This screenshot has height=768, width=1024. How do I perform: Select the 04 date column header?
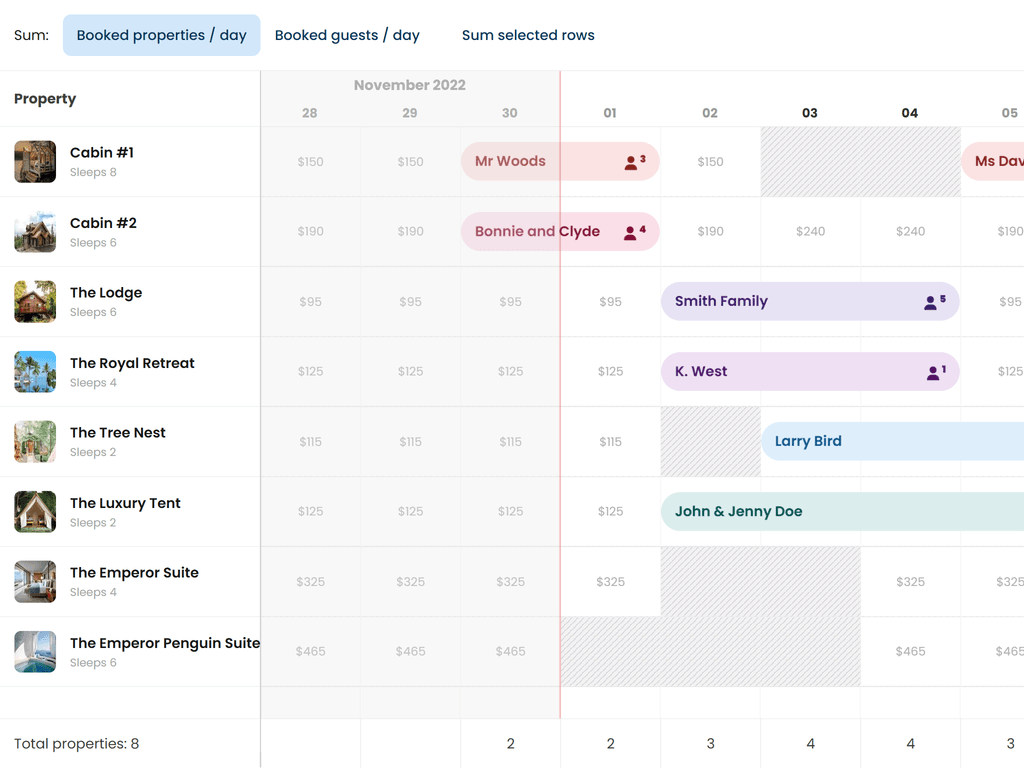coord(910,113)
